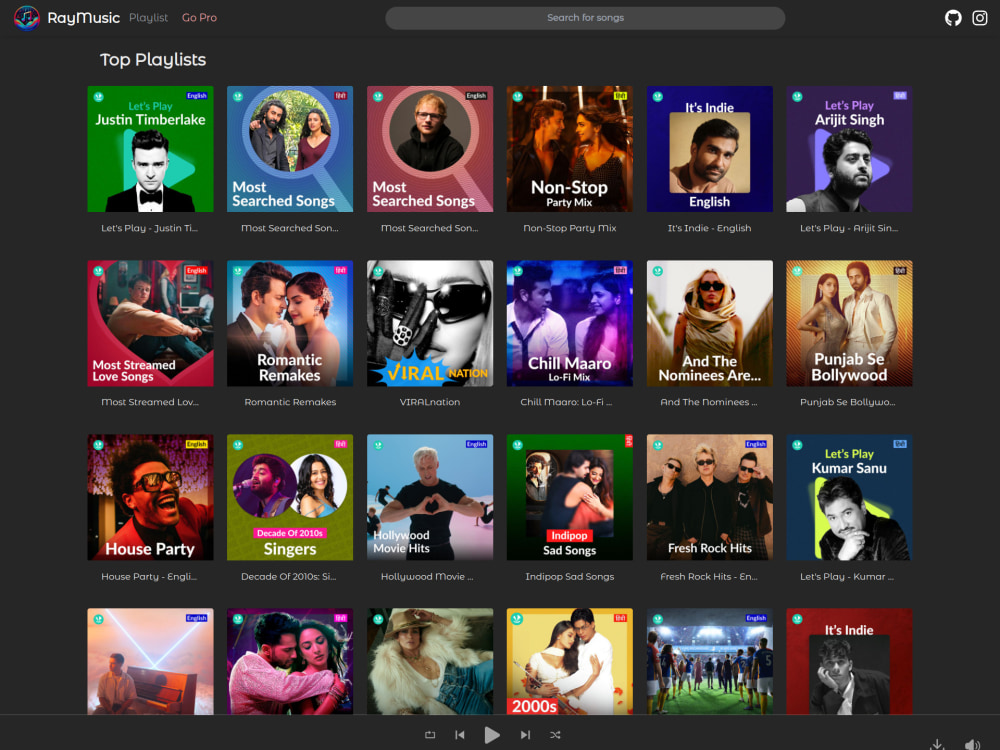This screenshot has height=750, width=1000.
Task: Open Indipop Sad Songs cover
Action: point(570,497)
